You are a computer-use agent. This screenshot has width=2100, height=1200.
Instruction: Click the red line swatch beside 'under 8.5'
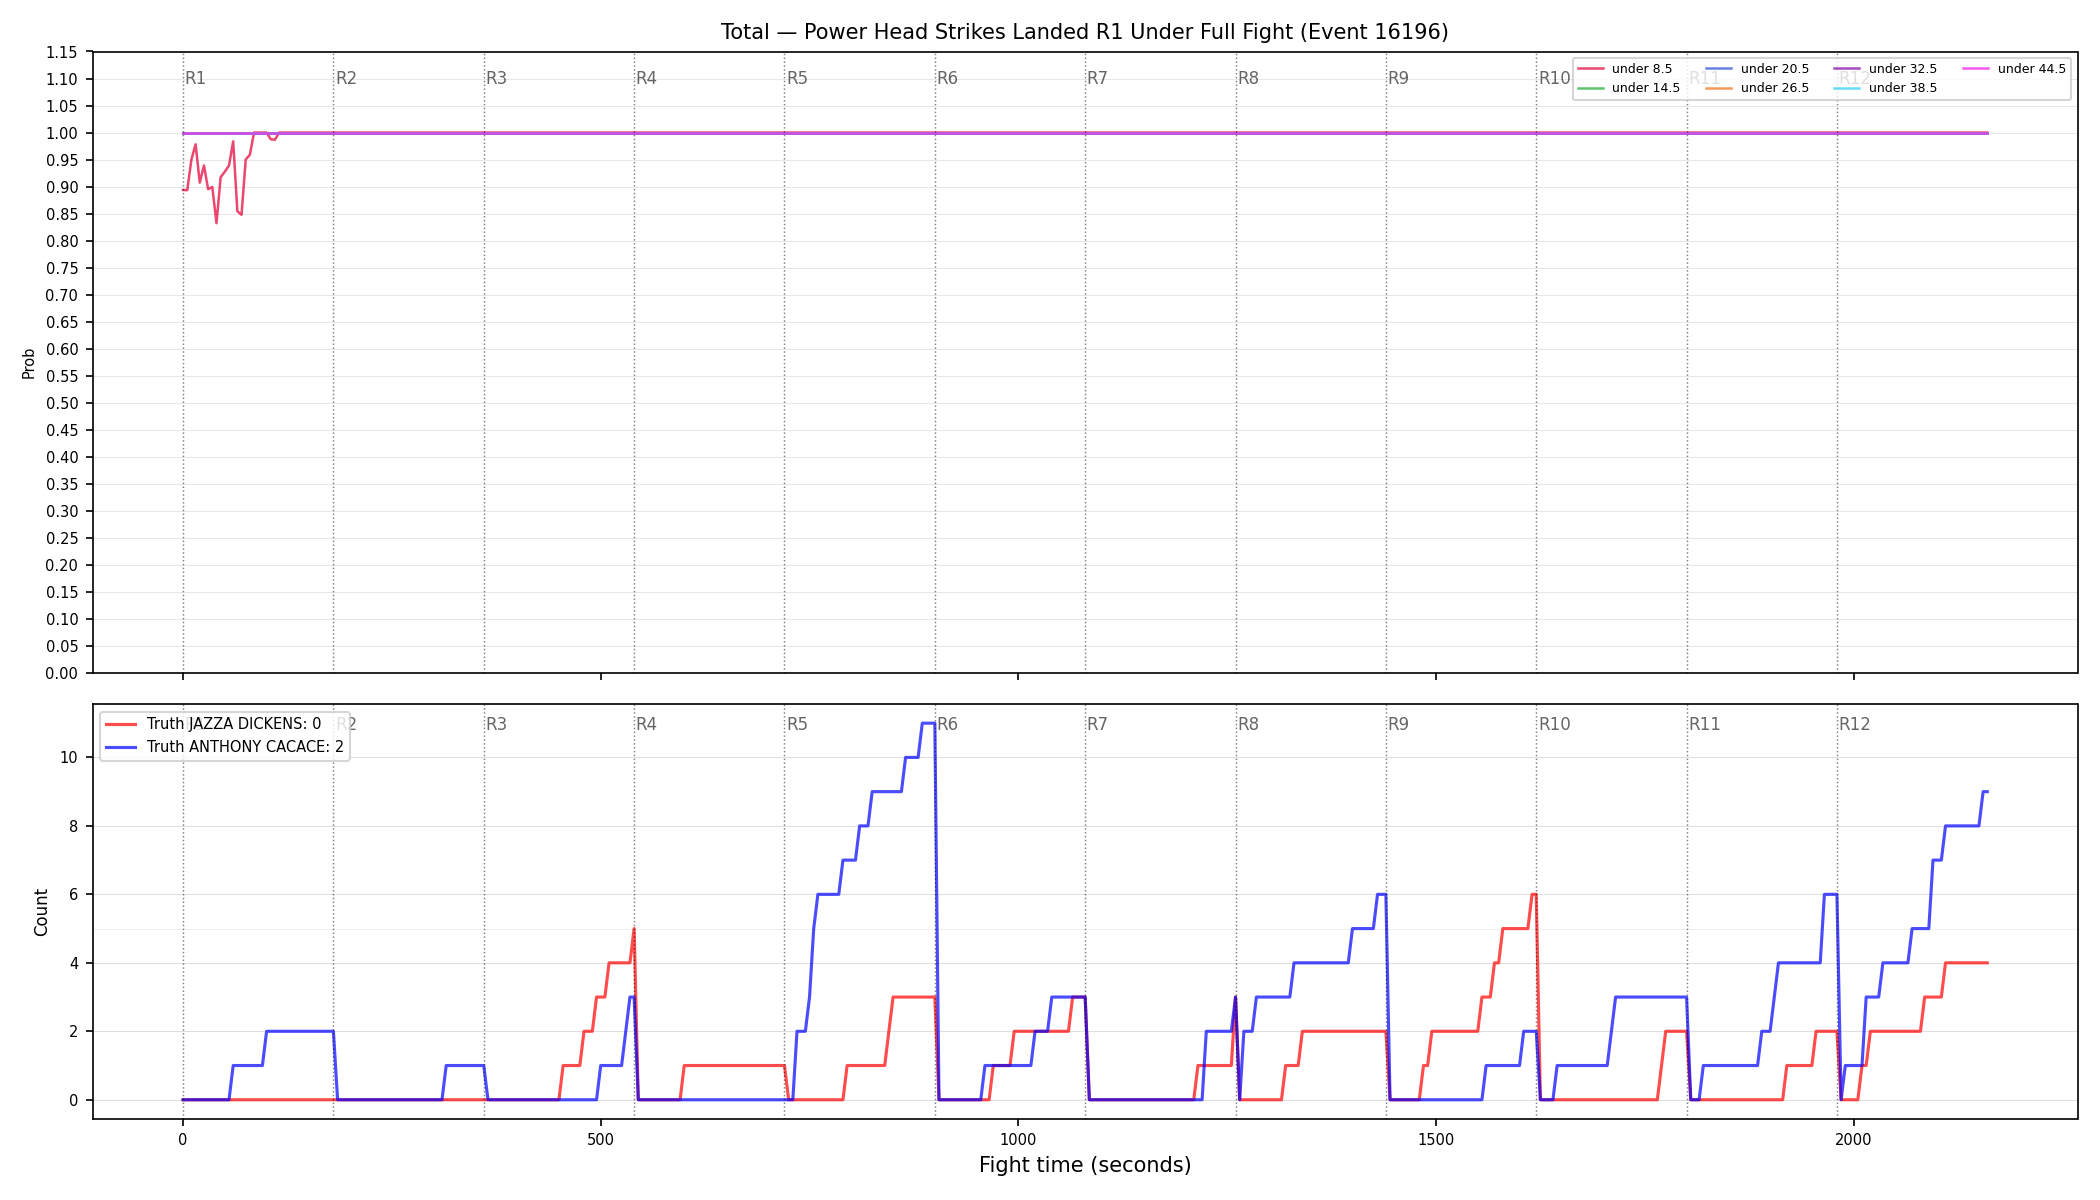point(1591,69)
